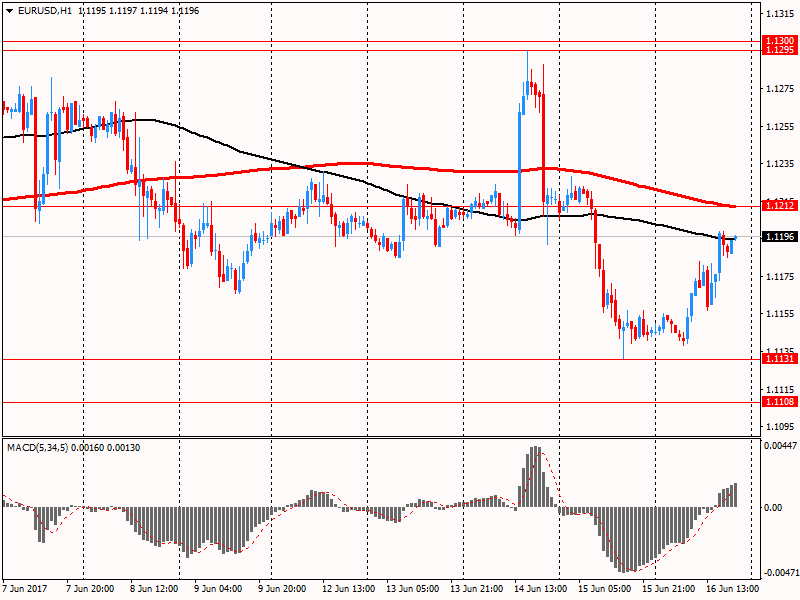Screen dimensions: 800x600
Task: Click the 1.1115 price scale value
Action: [x=781, y=389]
